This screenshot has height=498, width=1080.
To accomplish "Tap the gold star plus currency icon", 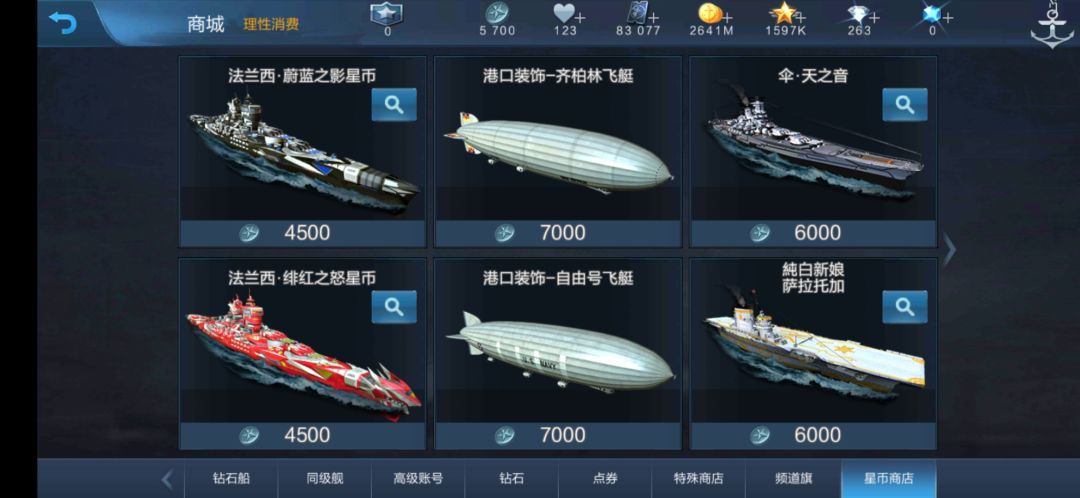I will 787,14.
